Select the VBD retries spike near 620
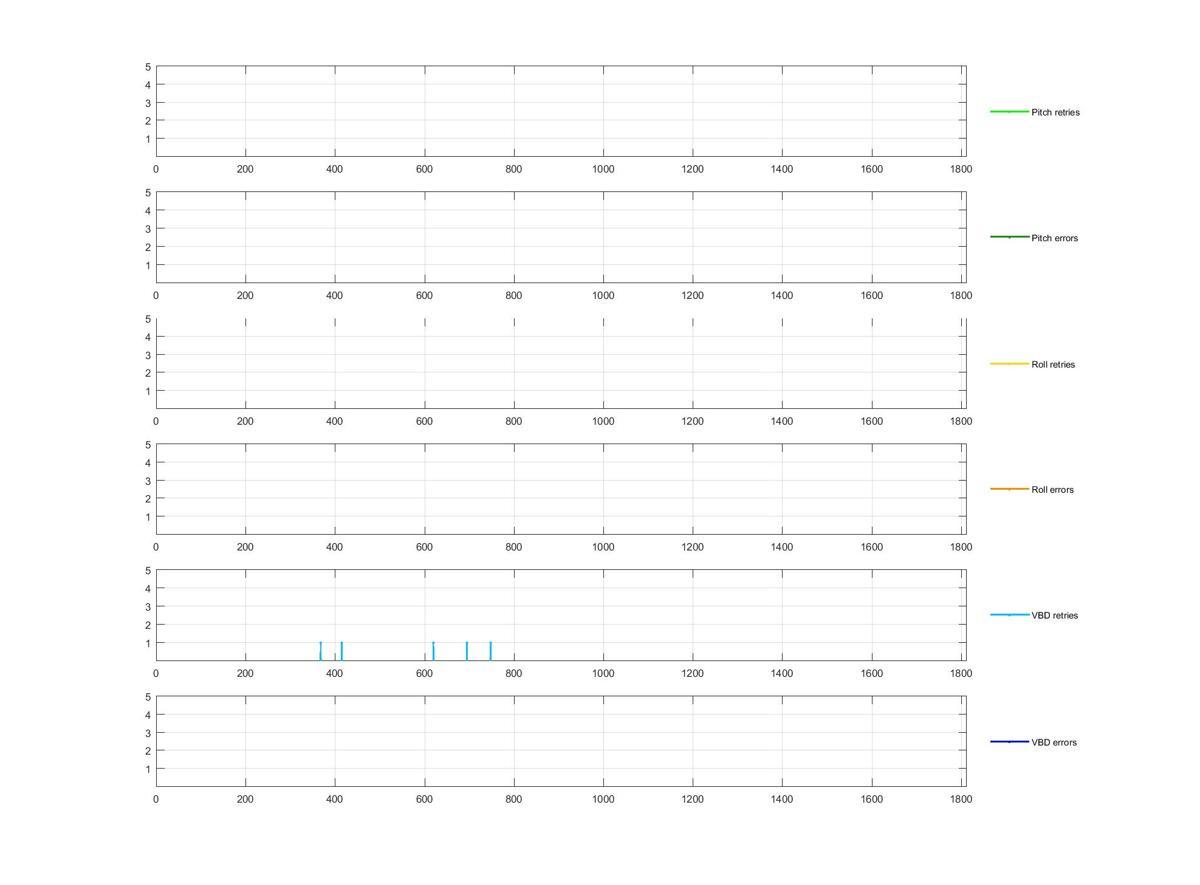 433,651
